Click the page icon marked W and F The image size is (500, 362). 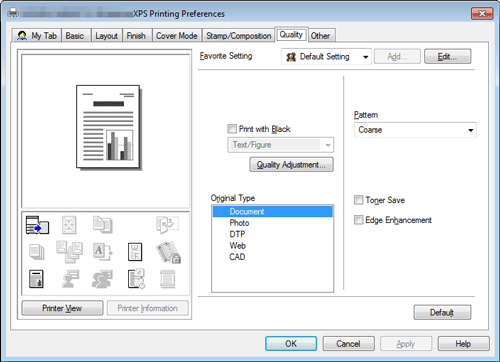pyautogui.click(x=135, y=252)
